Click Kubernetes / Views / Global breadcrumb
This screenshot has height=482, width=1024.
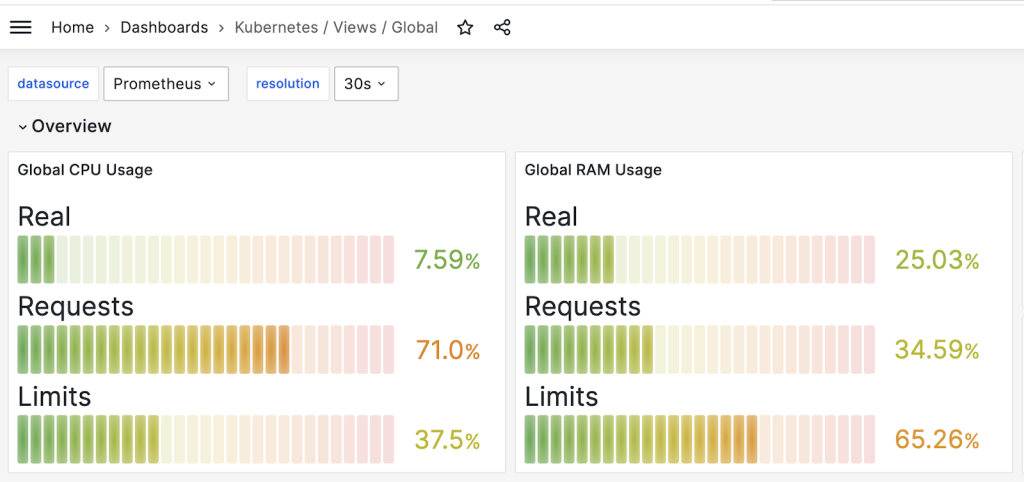[336, 28]
